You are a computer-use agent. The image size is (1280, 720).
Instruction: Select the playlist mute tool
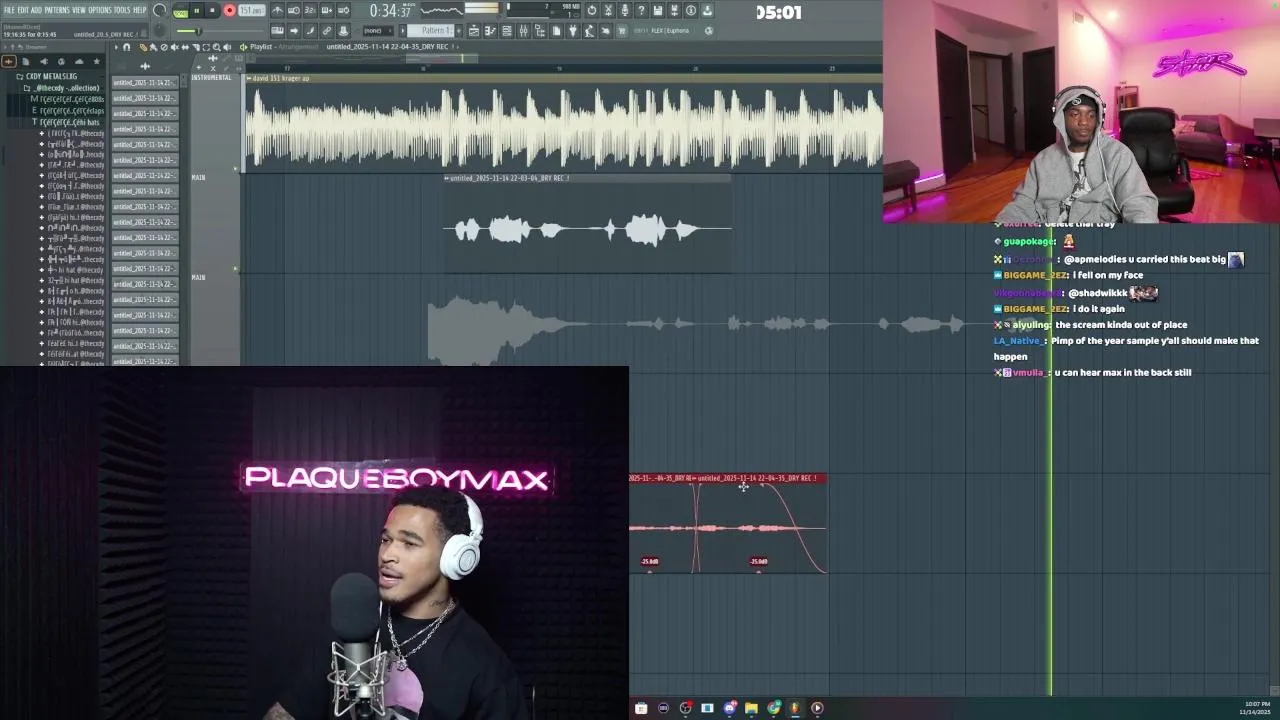click(175, 47)
